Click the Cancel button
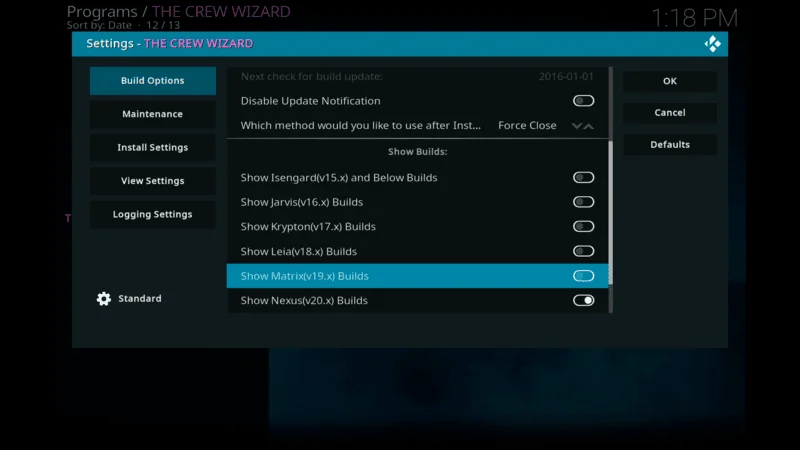 pos(669,113)
